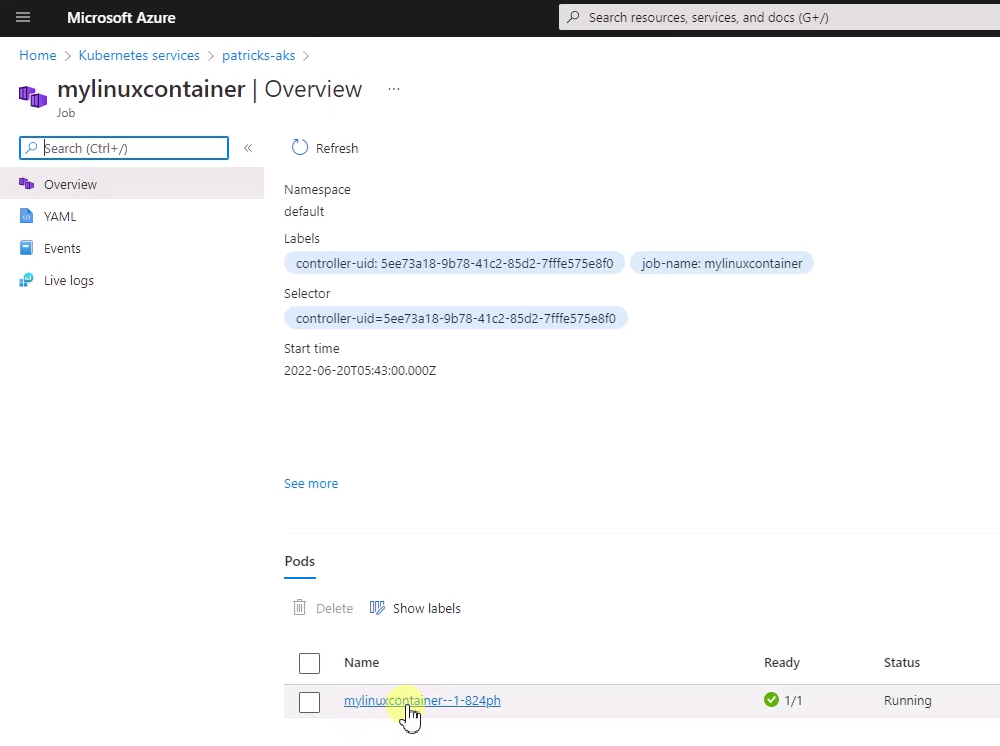1000x746 pixels.
Task: Click the 1/1 ready value
Action: [793, 701]
